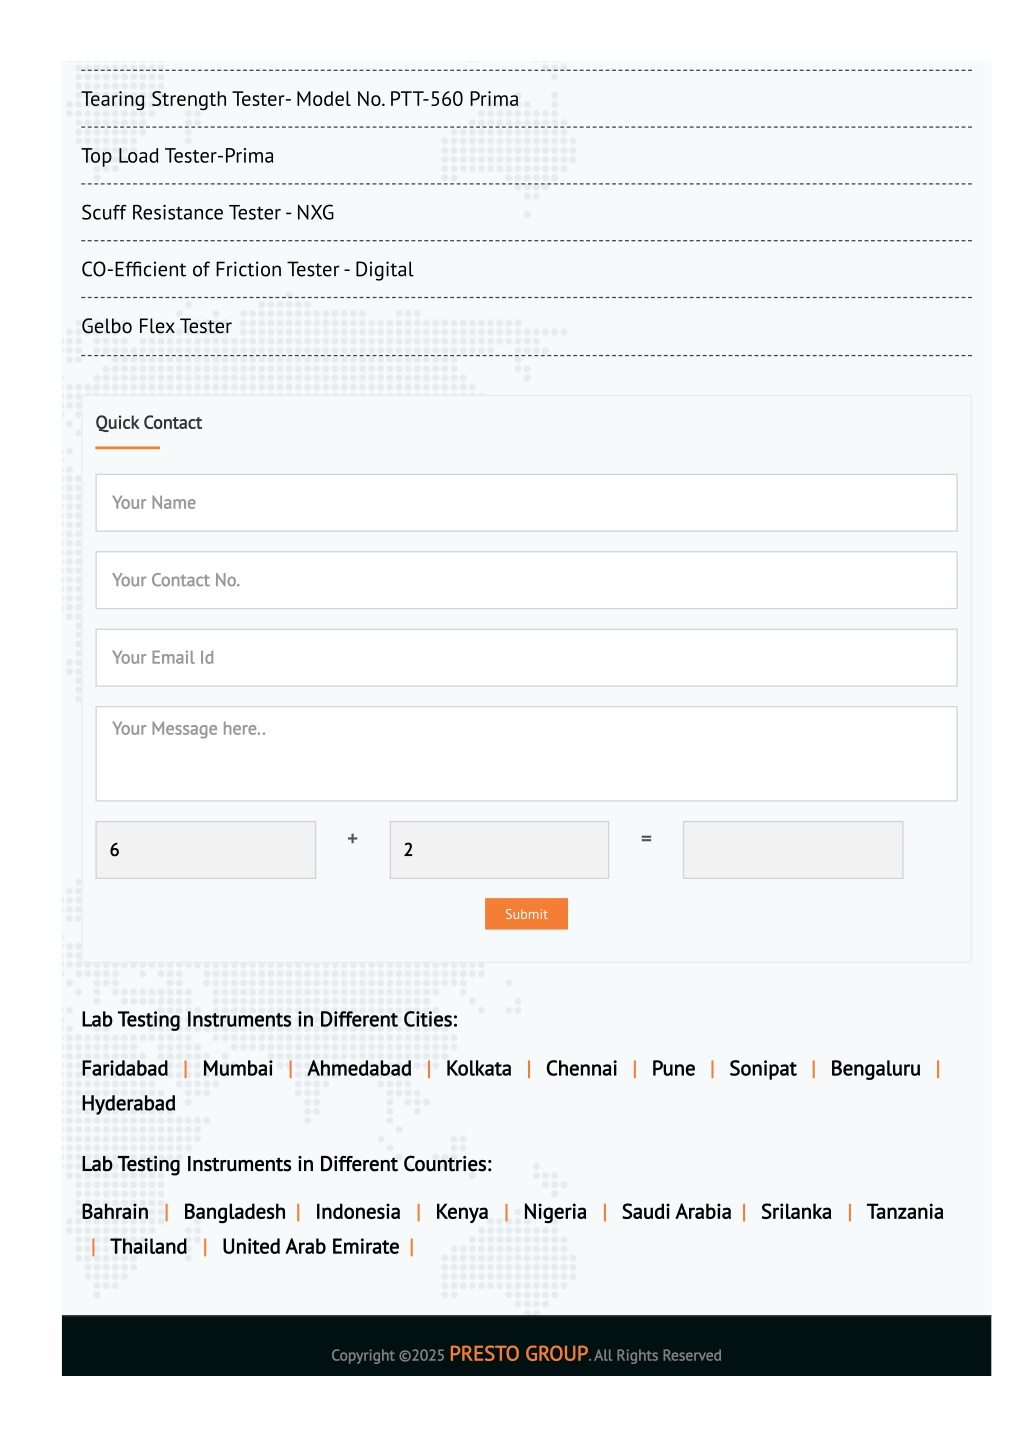Open Bengaluru city link
Image resolution: width=1024 pixels, height=1449 pixels.
tap(876, 1069)
